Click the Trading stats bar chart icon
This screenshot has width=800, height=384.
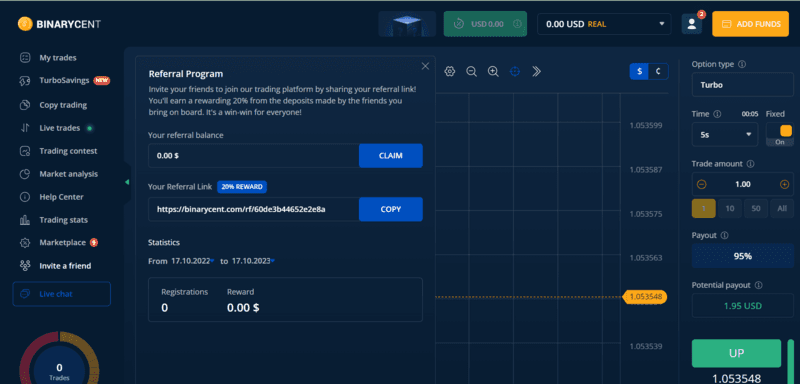point(25,220)
